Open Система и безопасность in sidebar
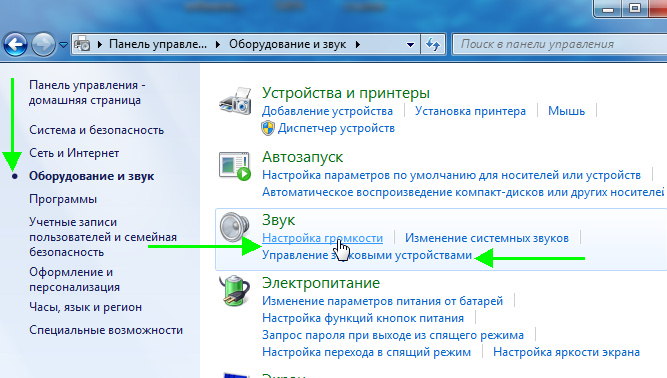 (96, 130)
